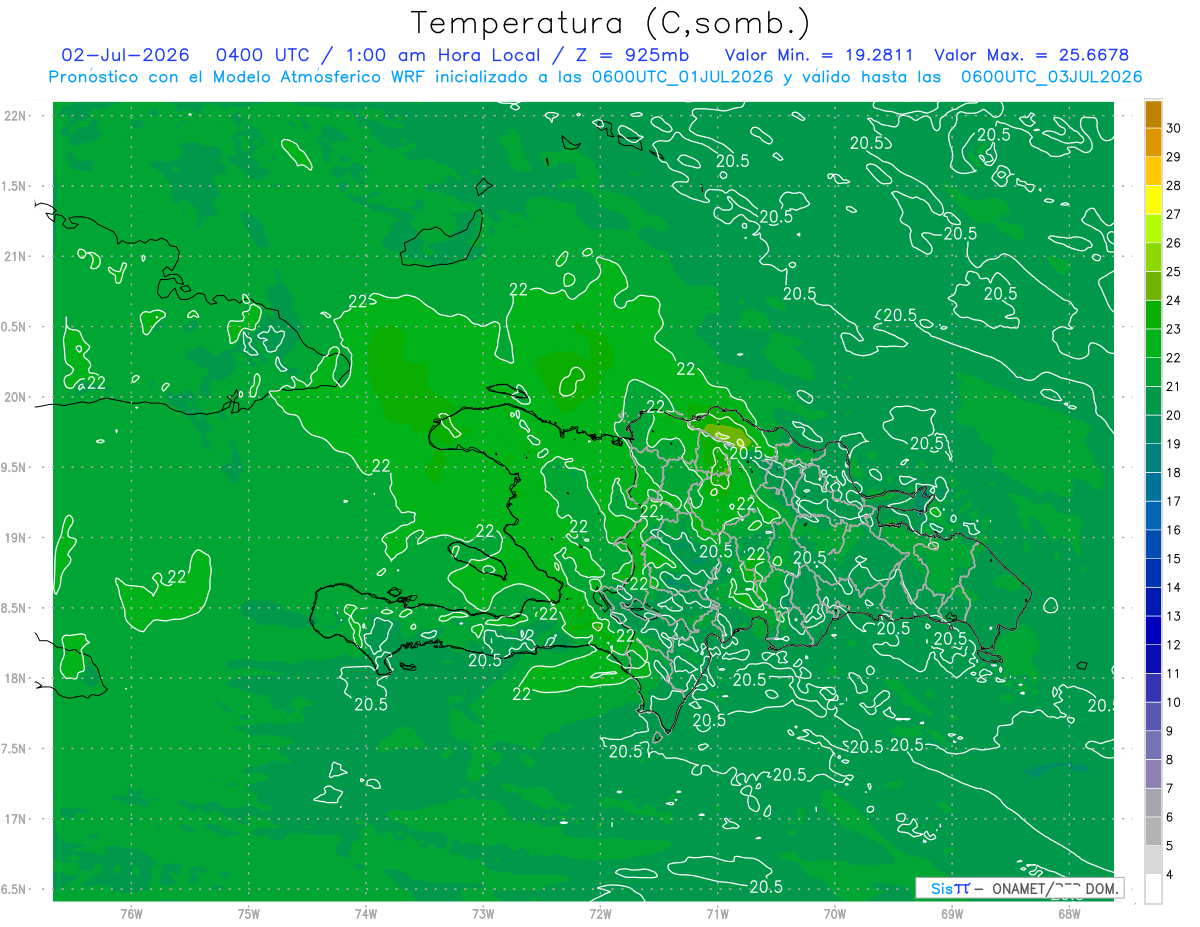The width and height of the screenshot is (1200, 927).
Task: Click the "76W" longitude axis label
Action: click(x=131, y=913)
